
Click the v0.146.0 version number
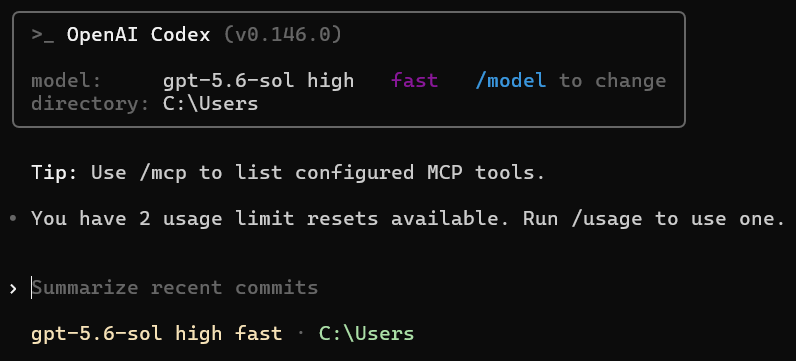click(283, 35)
